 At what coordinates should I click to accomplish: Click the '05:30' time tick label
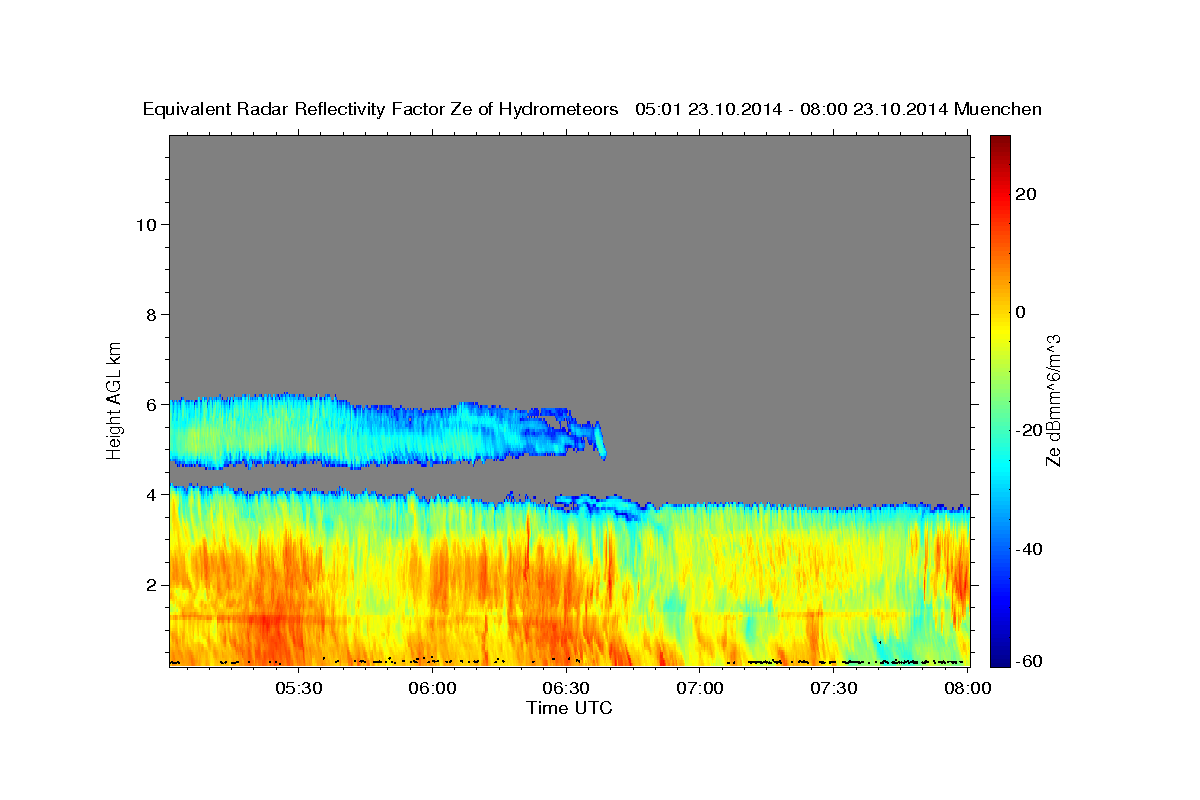tap(298, 688)
